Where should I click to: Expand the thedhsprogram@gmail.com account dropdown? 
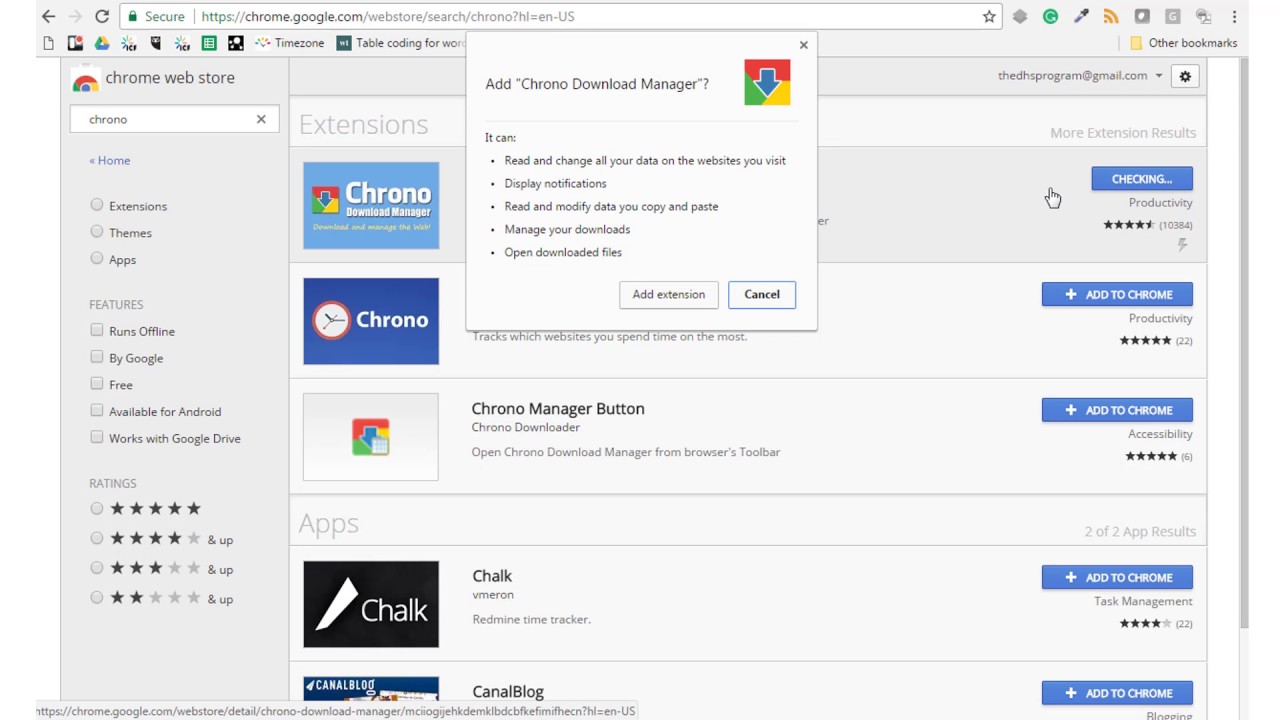(1159, 76)
